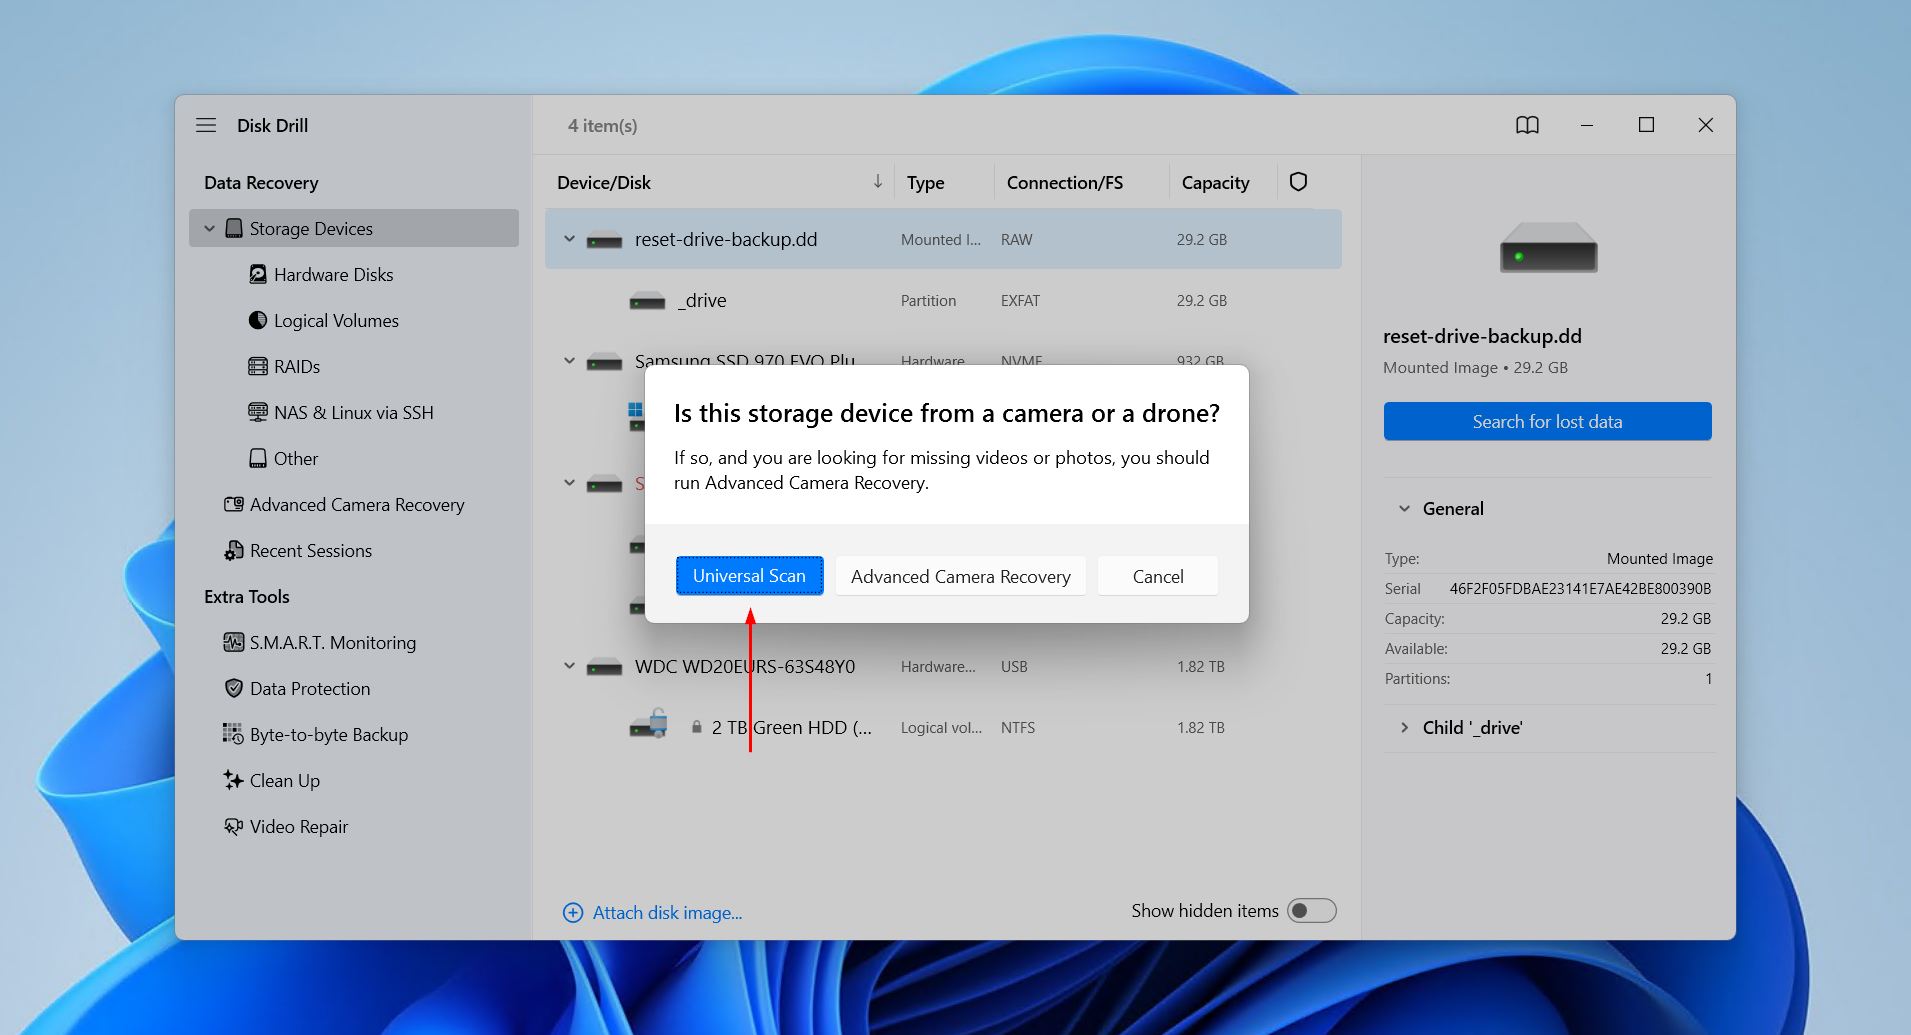1911x1035 pixels.
Task: Collapse the General details section
Action: pos(1404,508)
